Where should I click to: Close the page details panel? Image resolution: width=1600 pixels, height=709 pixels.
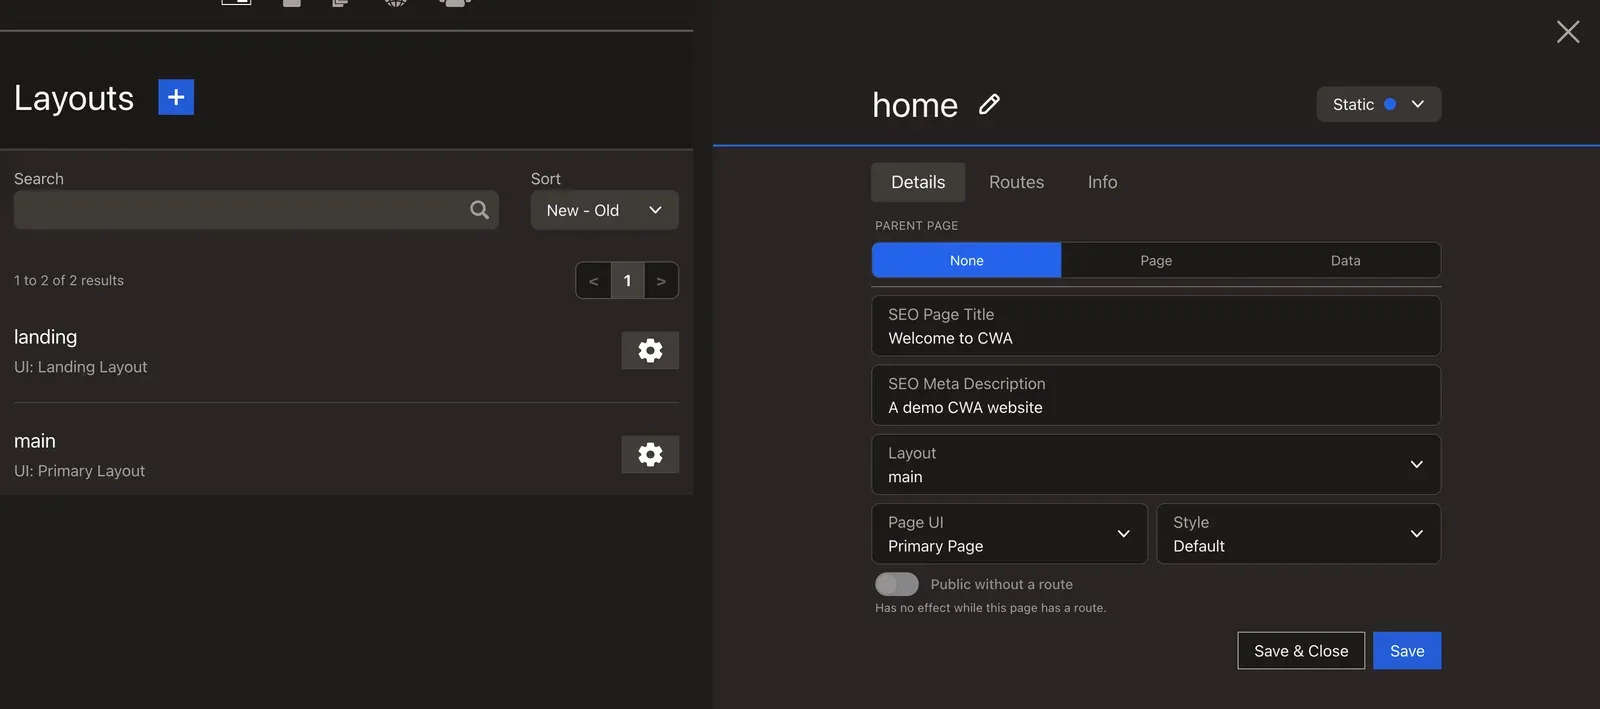tap(1568, 32)
